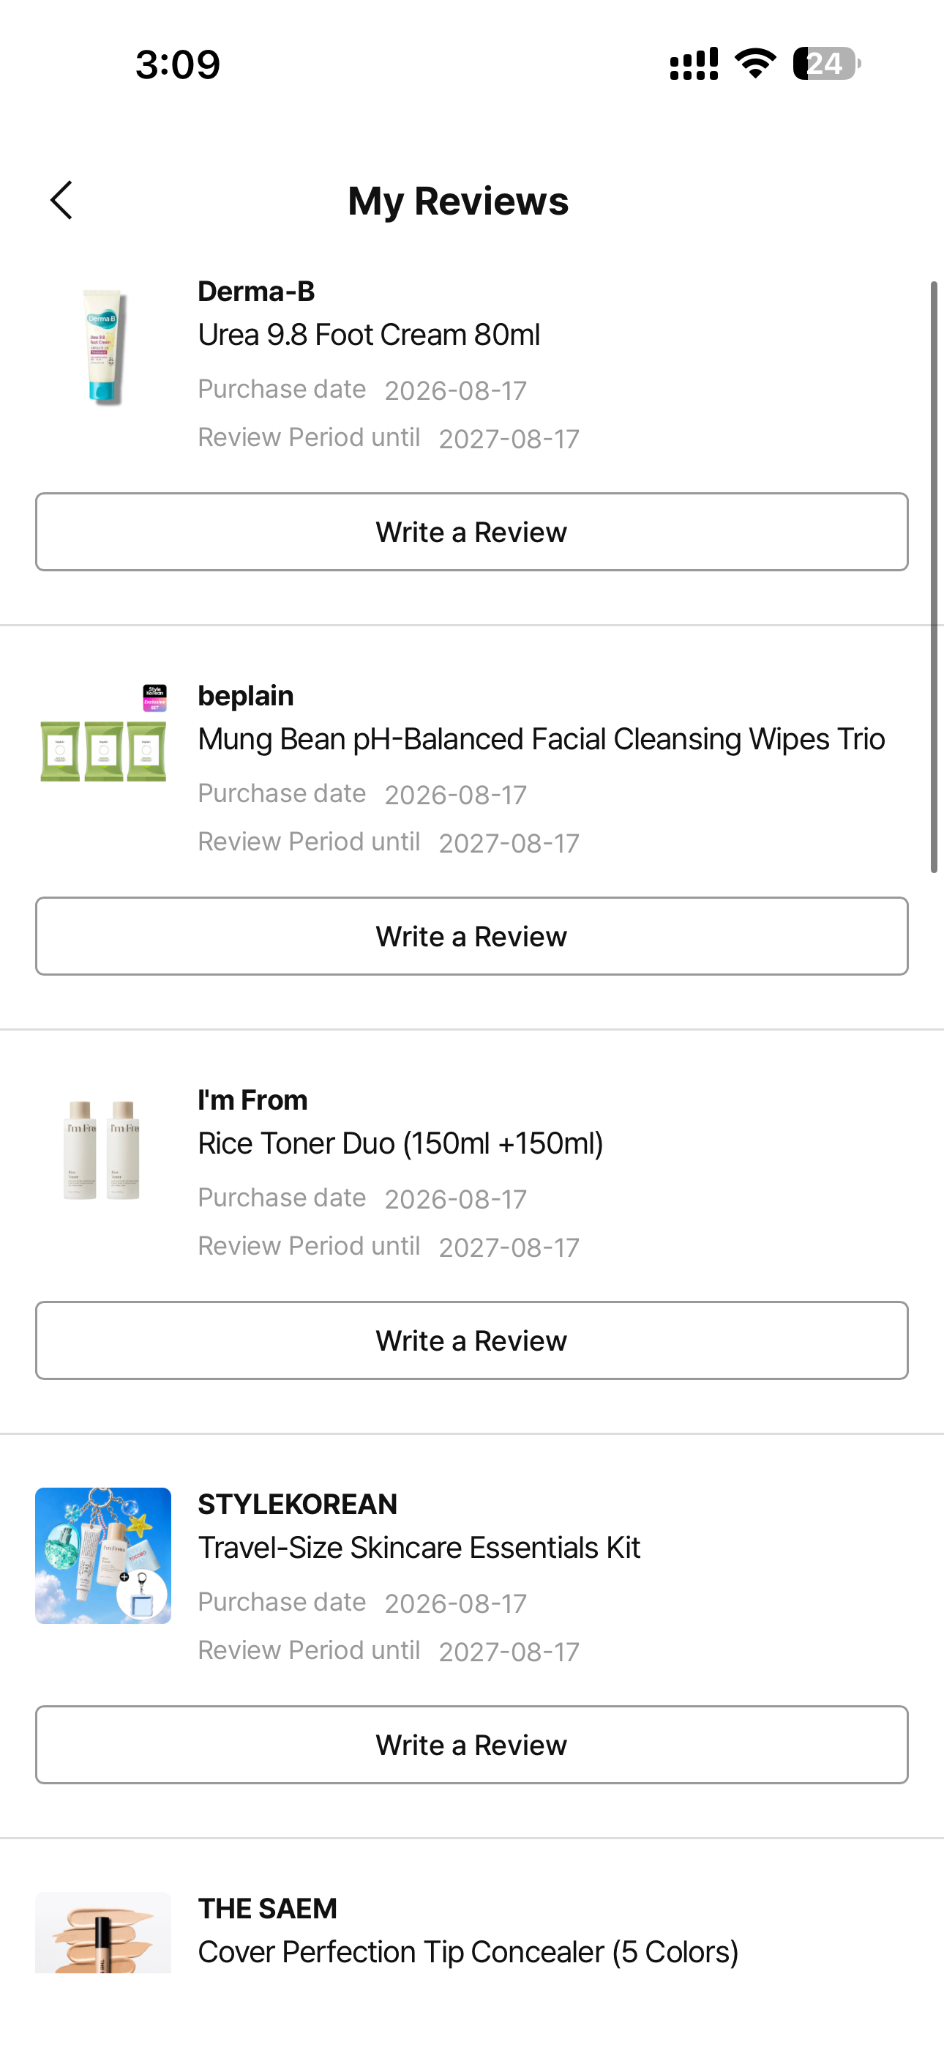This screenshot has height=2048, width=944.
Task: Go back using the top-left arrow
Action: [62, 200]
